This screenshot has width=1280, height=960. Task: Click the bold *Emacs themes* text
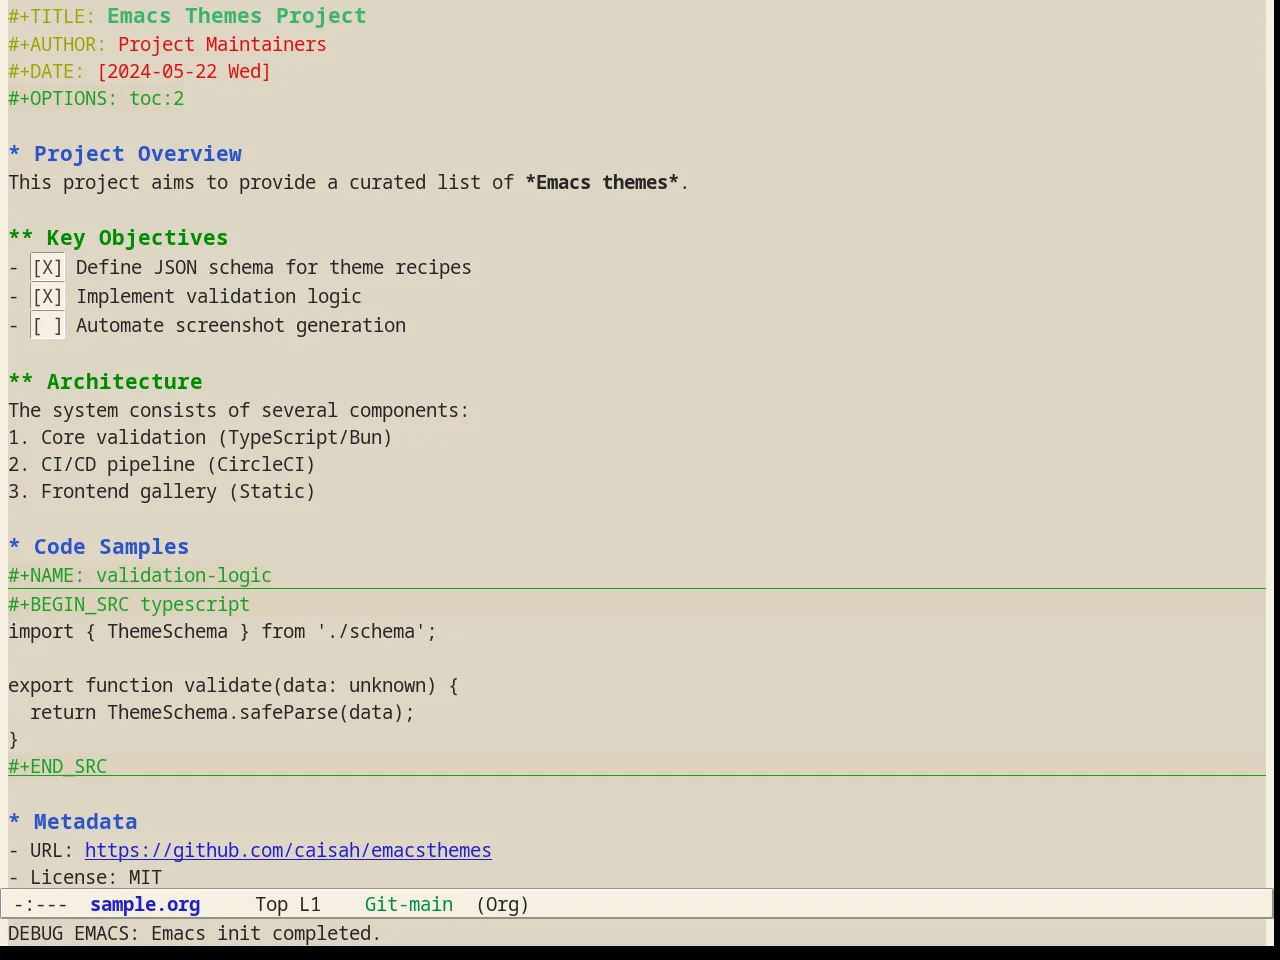(x=602, y=183)
